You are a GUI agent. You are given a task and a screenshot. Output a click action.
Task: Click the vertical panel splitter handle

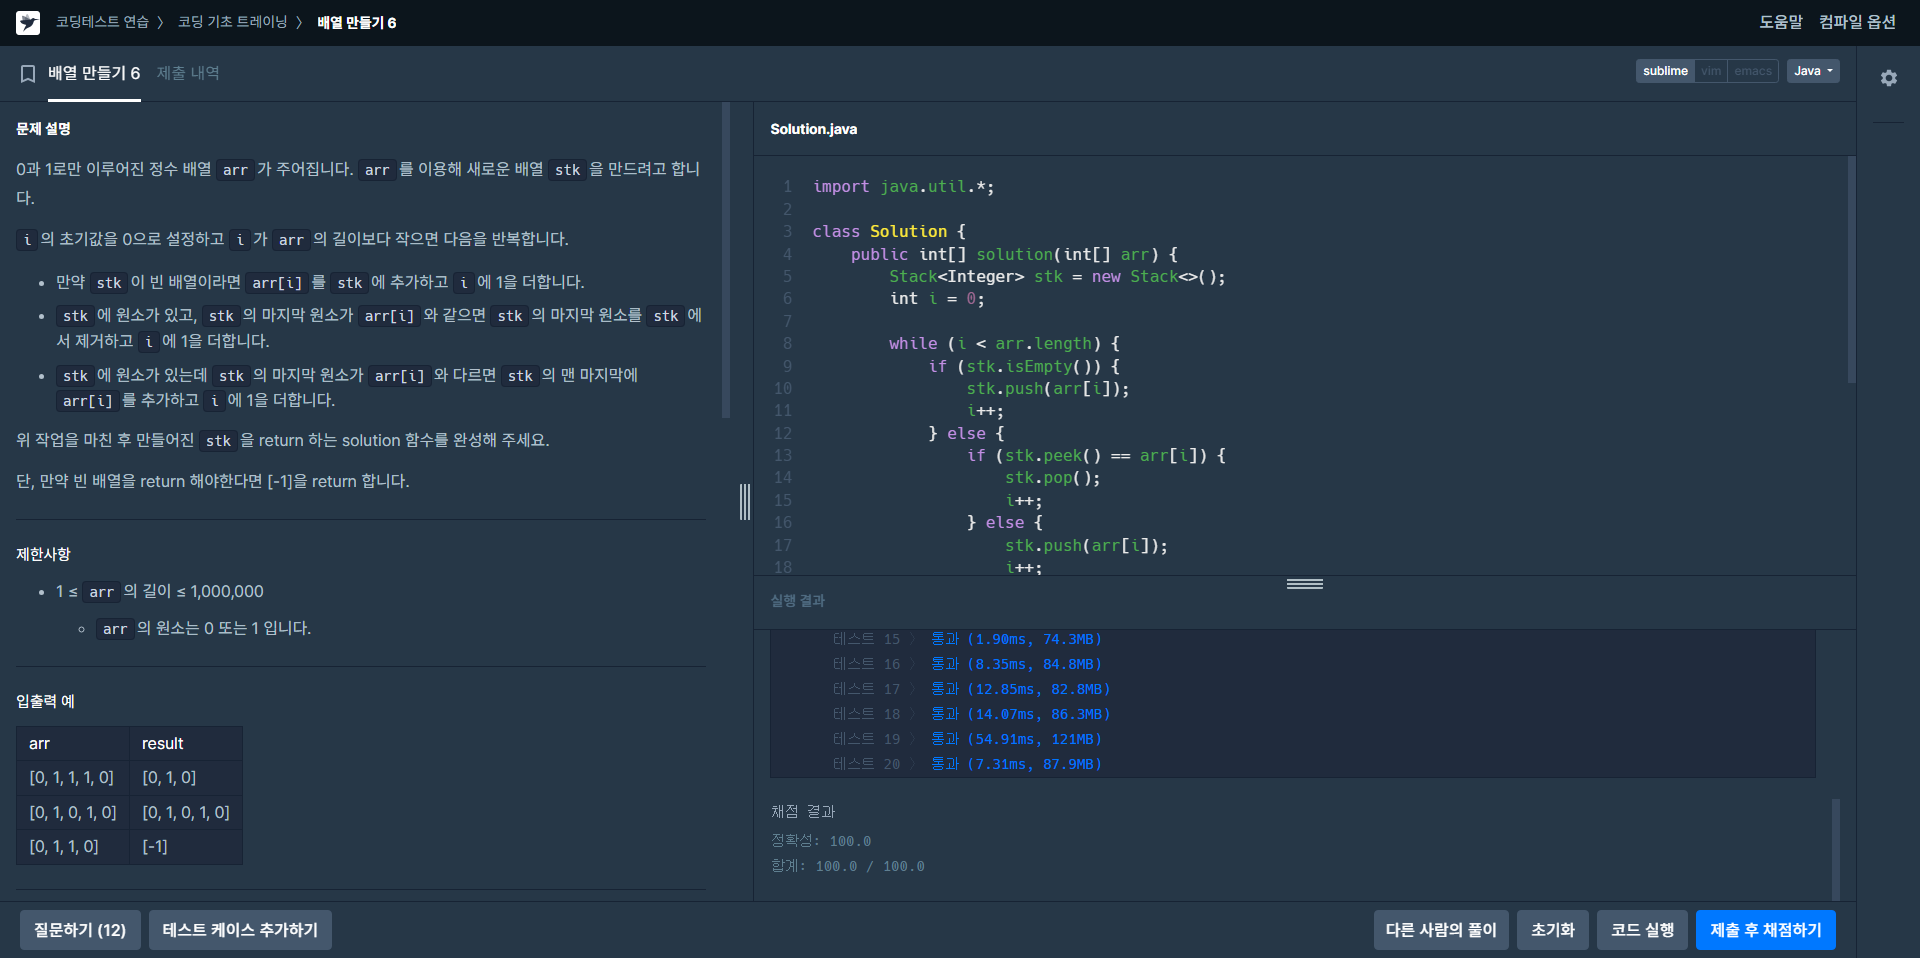point(745,501)
